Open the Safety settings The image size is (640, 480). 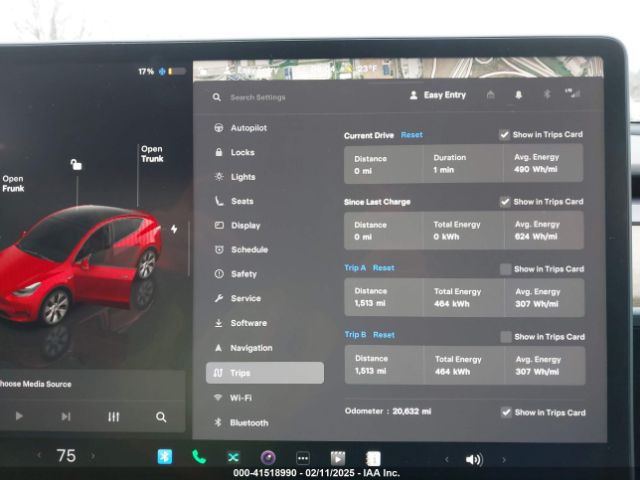click(236, 274)
